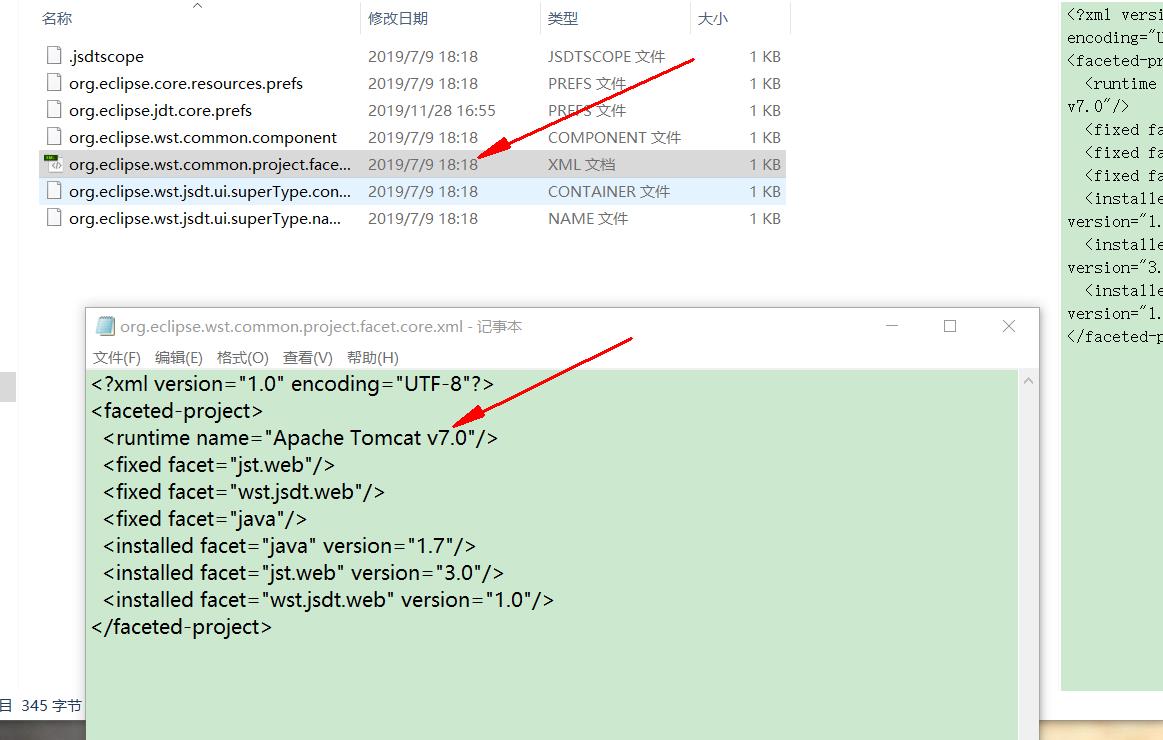Click the JSDTSCOPE 文件 type cell

point(607,56)
